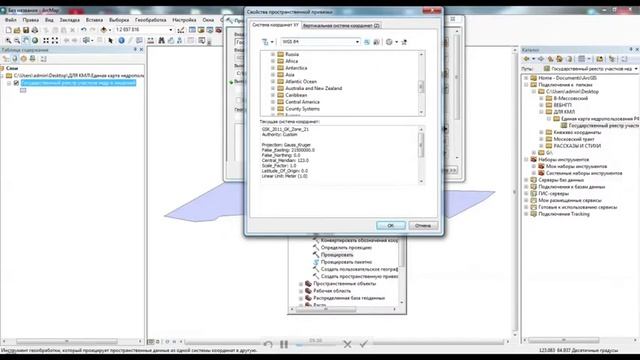This screenshot has width=640, height=360.
Task: Select the Zoom In tool
Action: click(x=8, y=40)
